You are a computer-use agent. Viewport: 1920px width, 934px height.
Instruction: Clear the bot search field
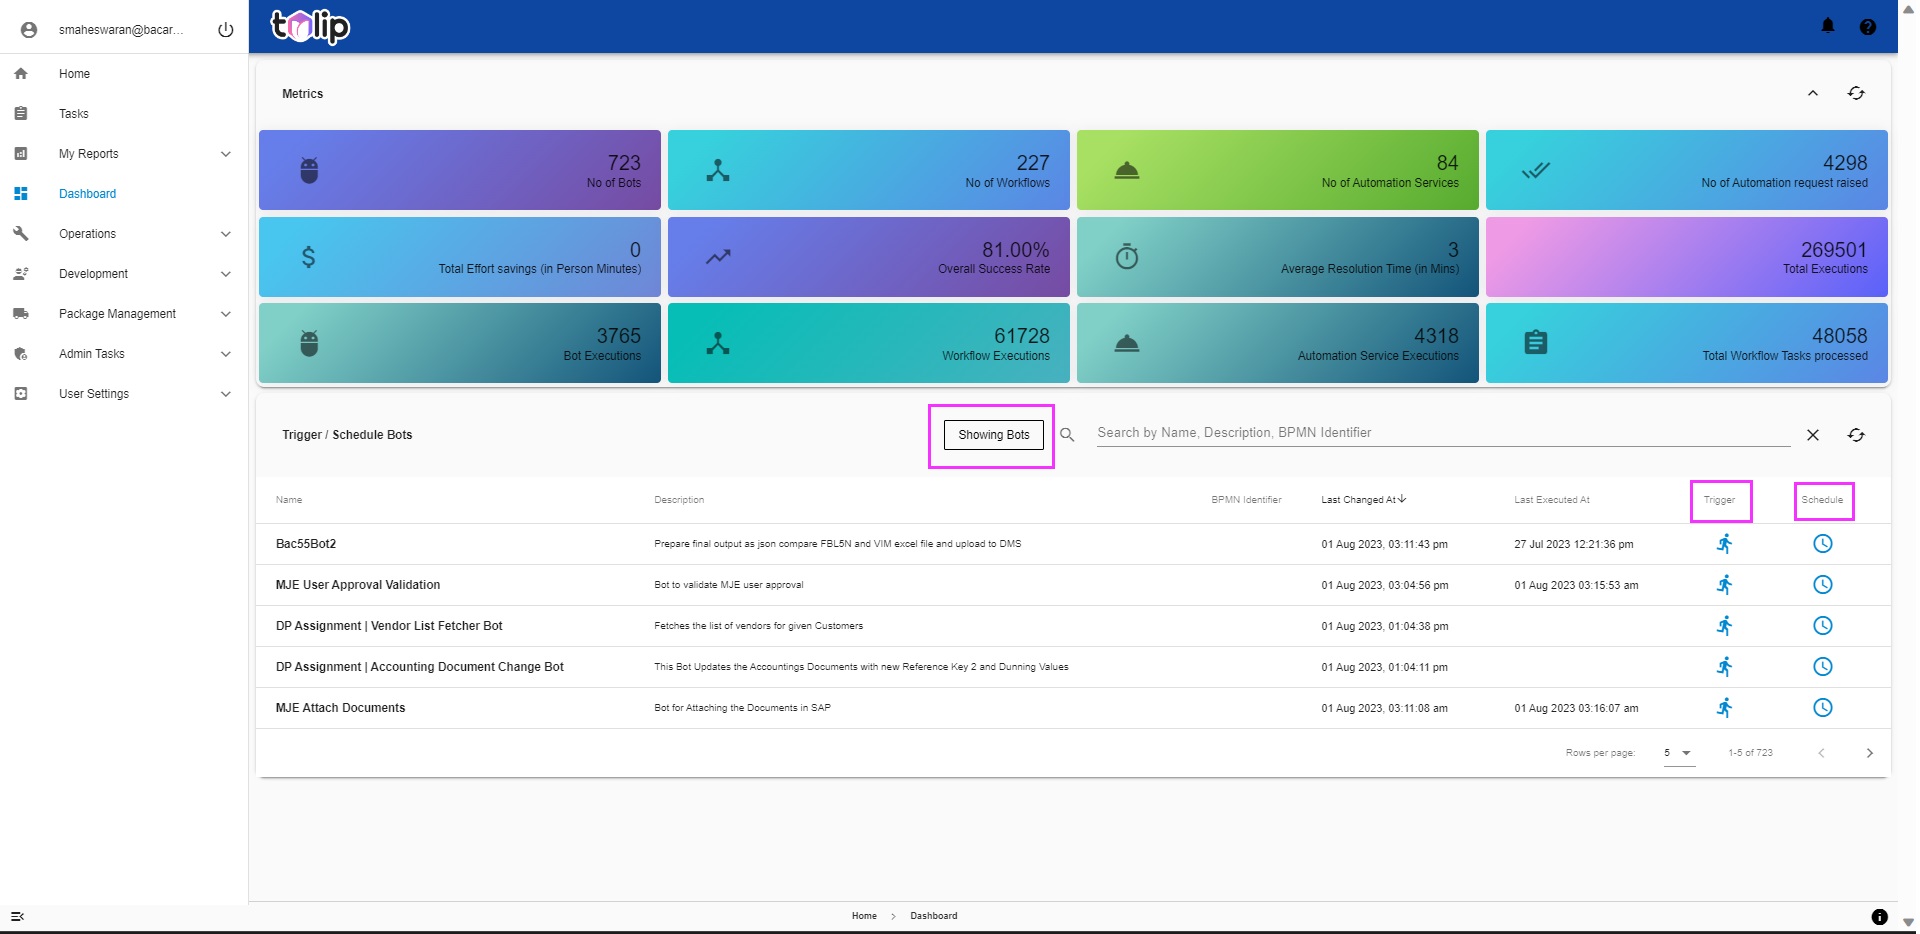[1813, 435]
